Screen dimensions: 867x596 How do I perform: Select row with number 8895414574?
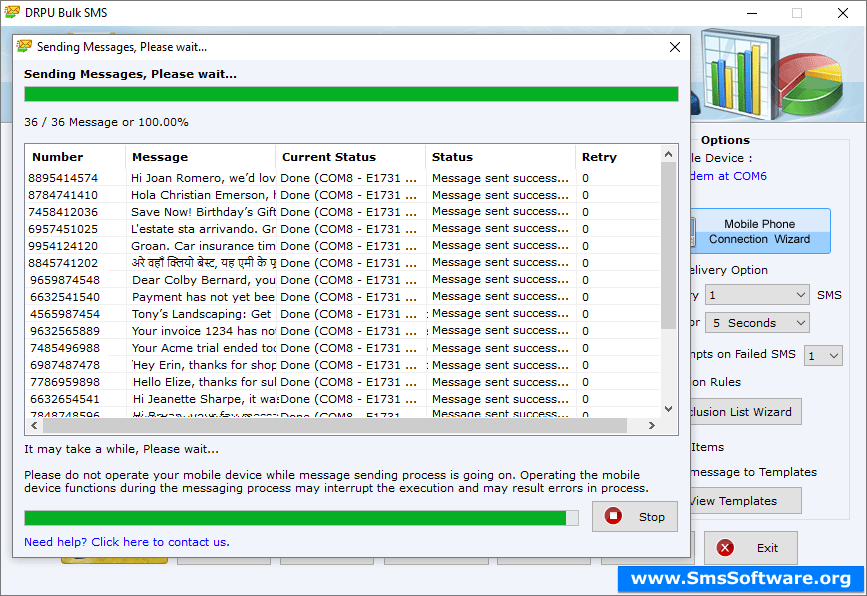tap(343, 178)
